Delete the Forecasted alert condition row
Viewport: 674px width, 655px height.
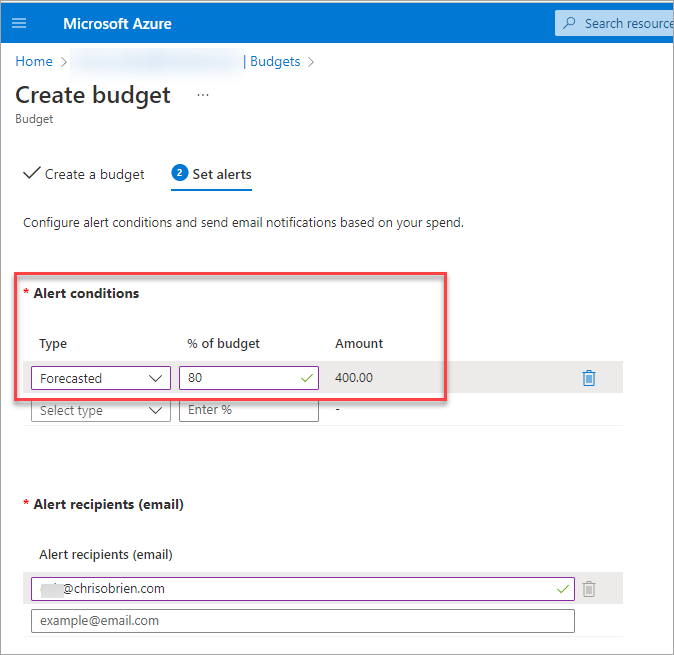click(589, 378)
